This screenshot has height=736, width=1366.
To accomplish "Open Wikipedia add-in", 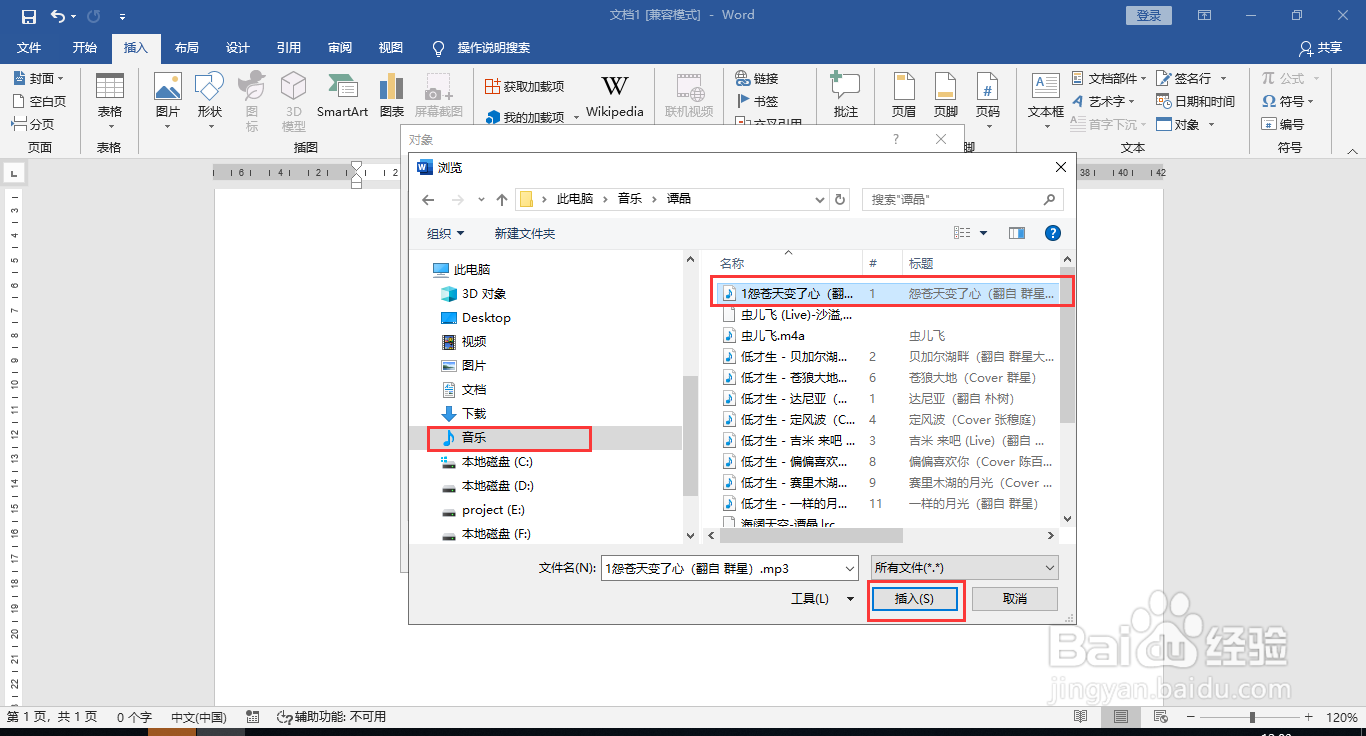I will pyautogui.click(x=615, y=96).
